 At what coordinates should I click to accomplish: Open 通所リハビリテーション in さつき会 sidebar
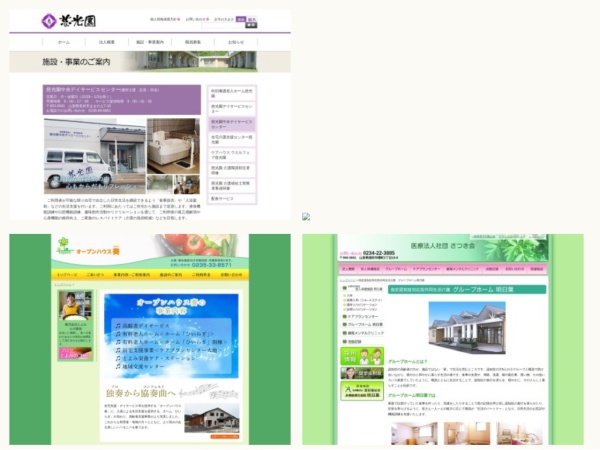click(362, 305)
